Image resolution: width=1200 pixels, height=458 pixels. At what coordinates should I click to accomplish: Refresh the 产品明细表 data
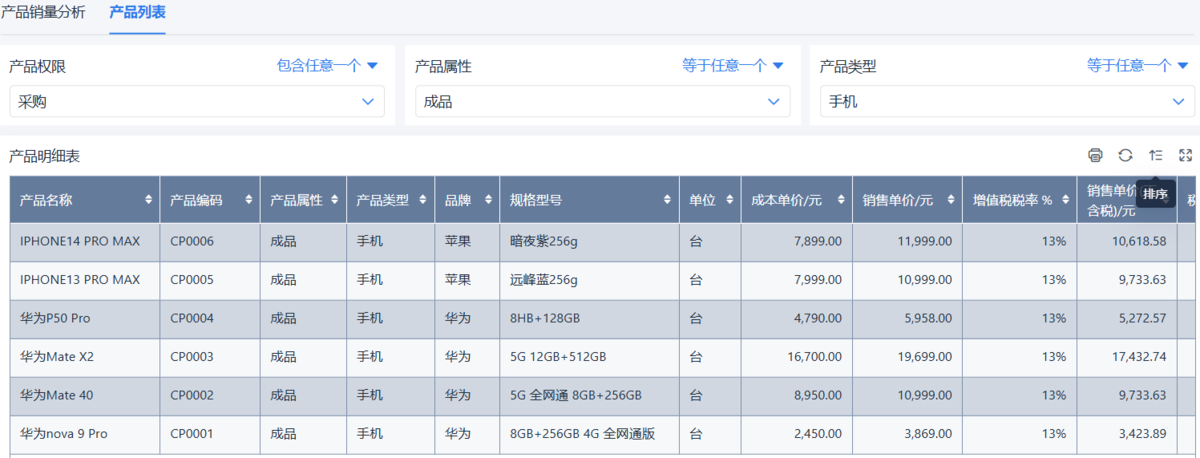pyautogui.click(x=1125, y=155)
